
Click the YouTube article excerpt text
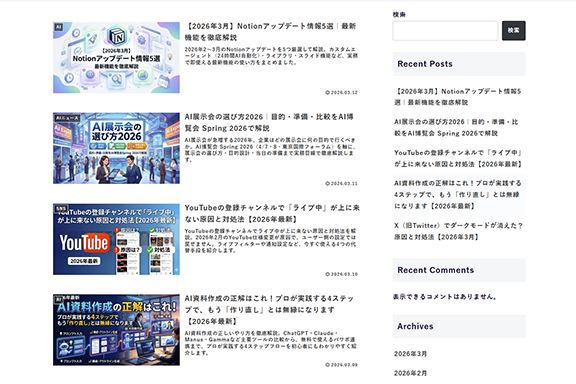point(270,241)
